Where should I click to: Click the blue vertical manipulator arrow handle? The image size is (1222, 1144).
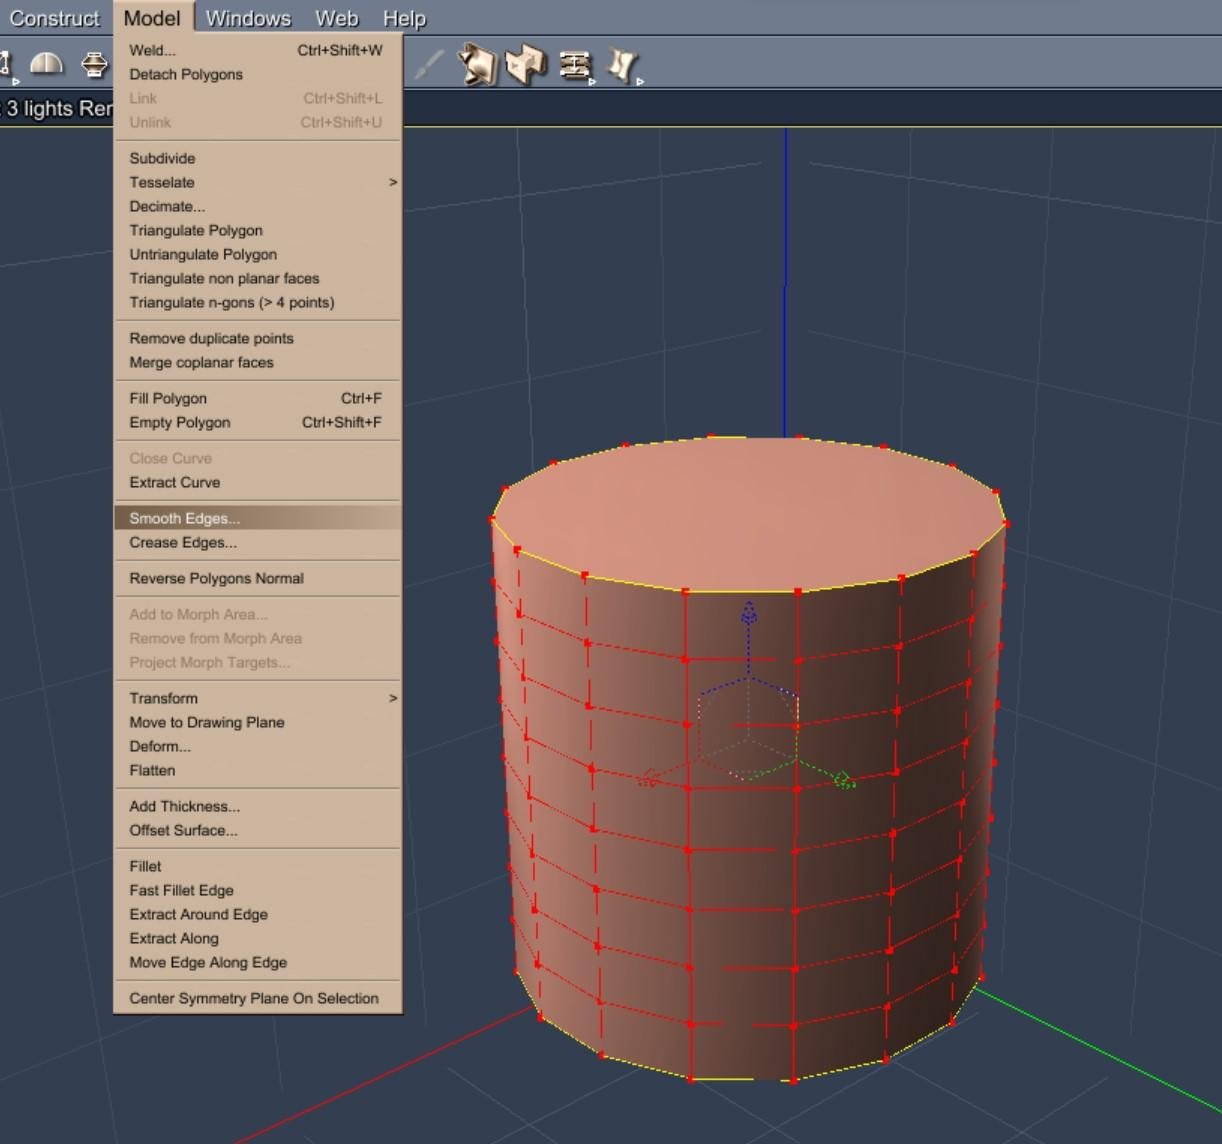pyautogui.click(x=748, y=613)
